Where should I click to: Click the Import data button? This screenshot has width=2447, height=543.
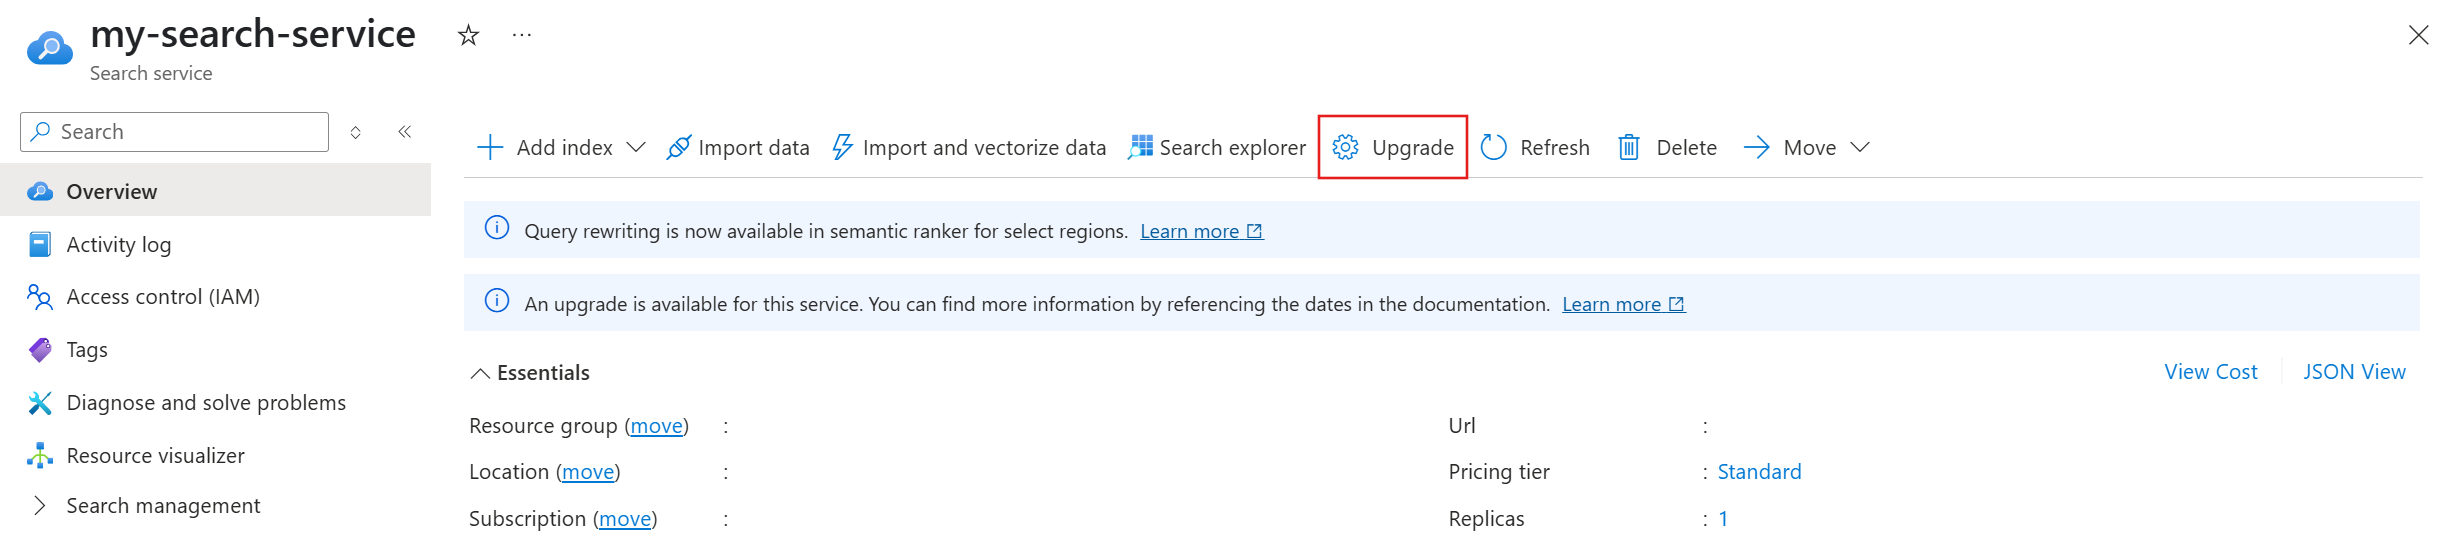[x=738, y=148]
